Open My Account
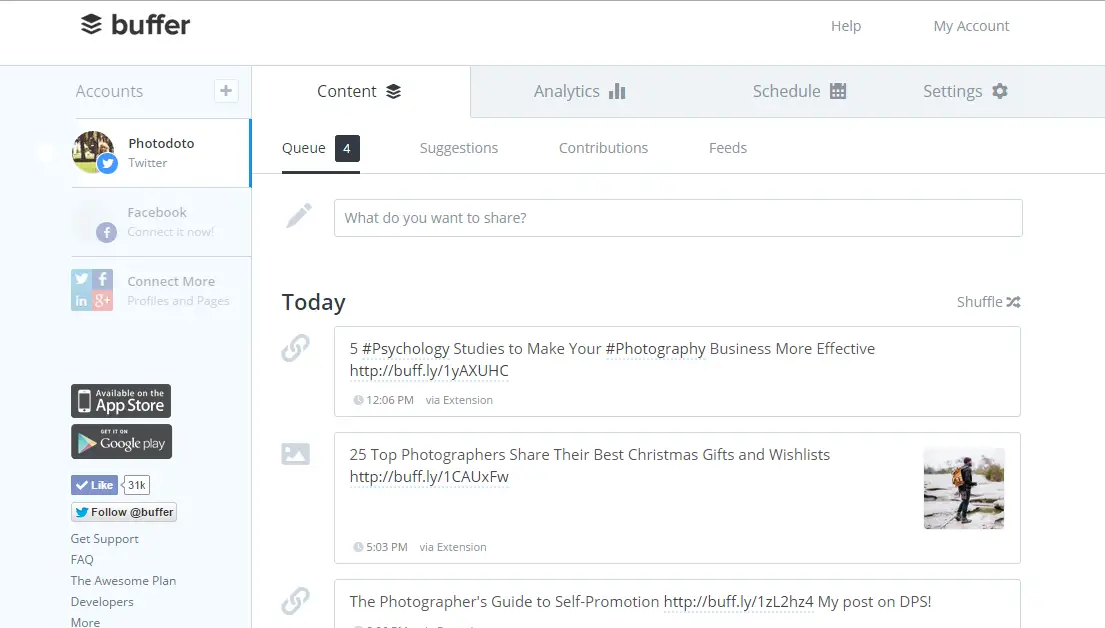1105x628 pixels. (971, 26)
